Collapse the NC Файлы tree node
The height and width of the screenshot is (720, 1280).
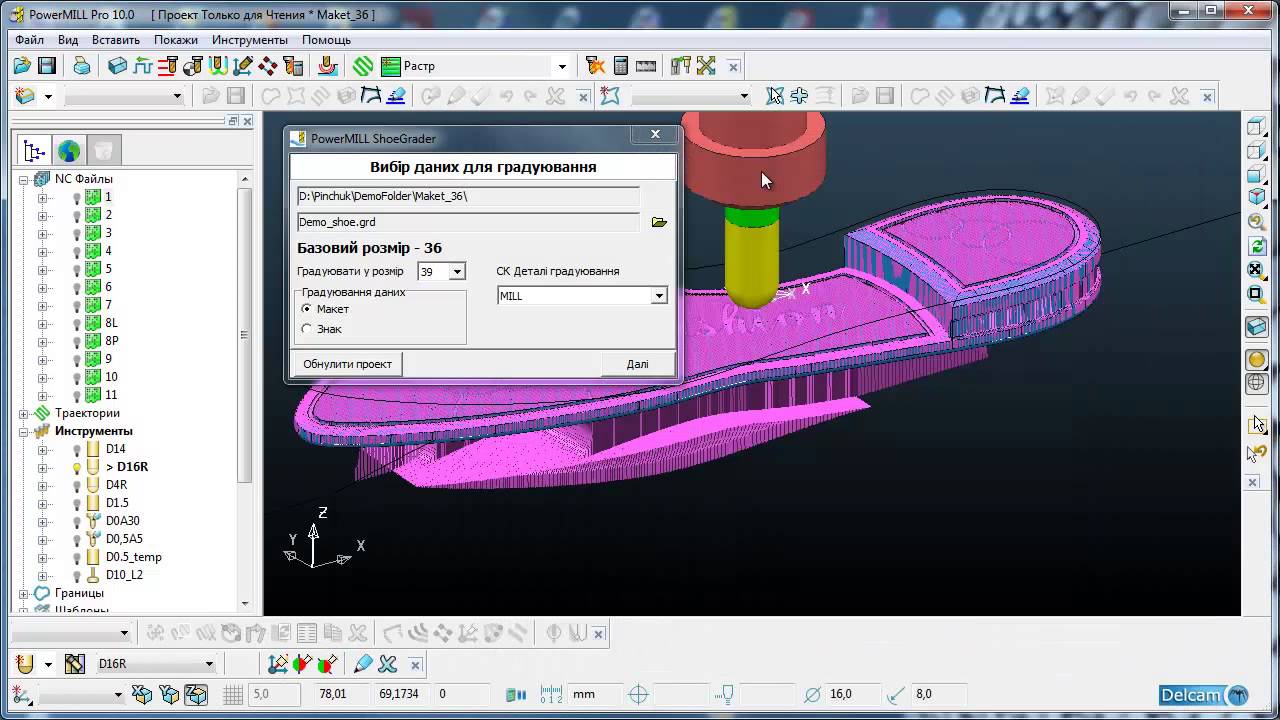24,179
